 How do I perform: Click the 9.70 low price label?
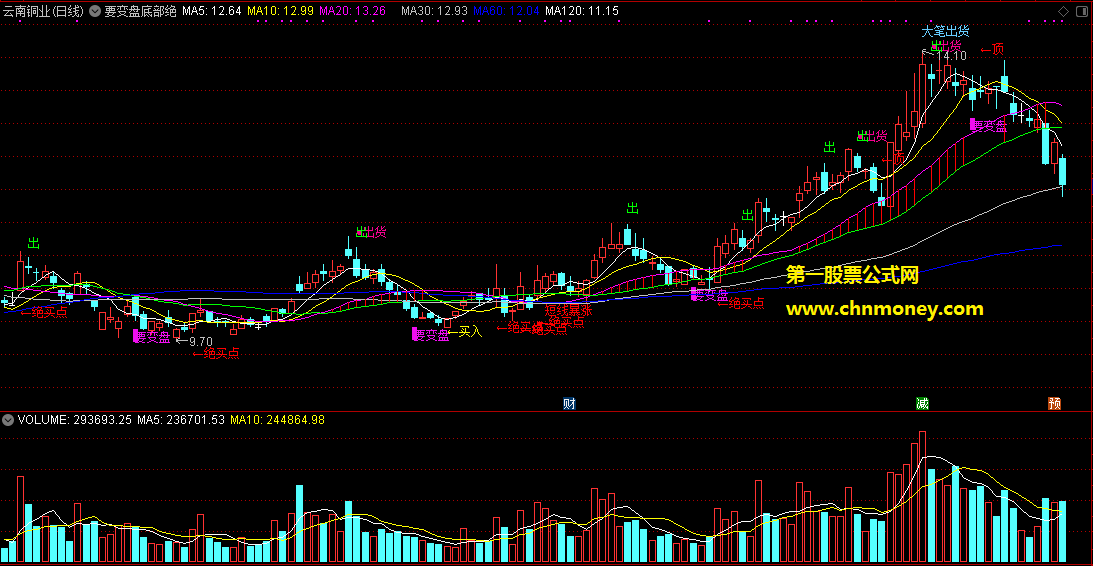click(201, 342)
